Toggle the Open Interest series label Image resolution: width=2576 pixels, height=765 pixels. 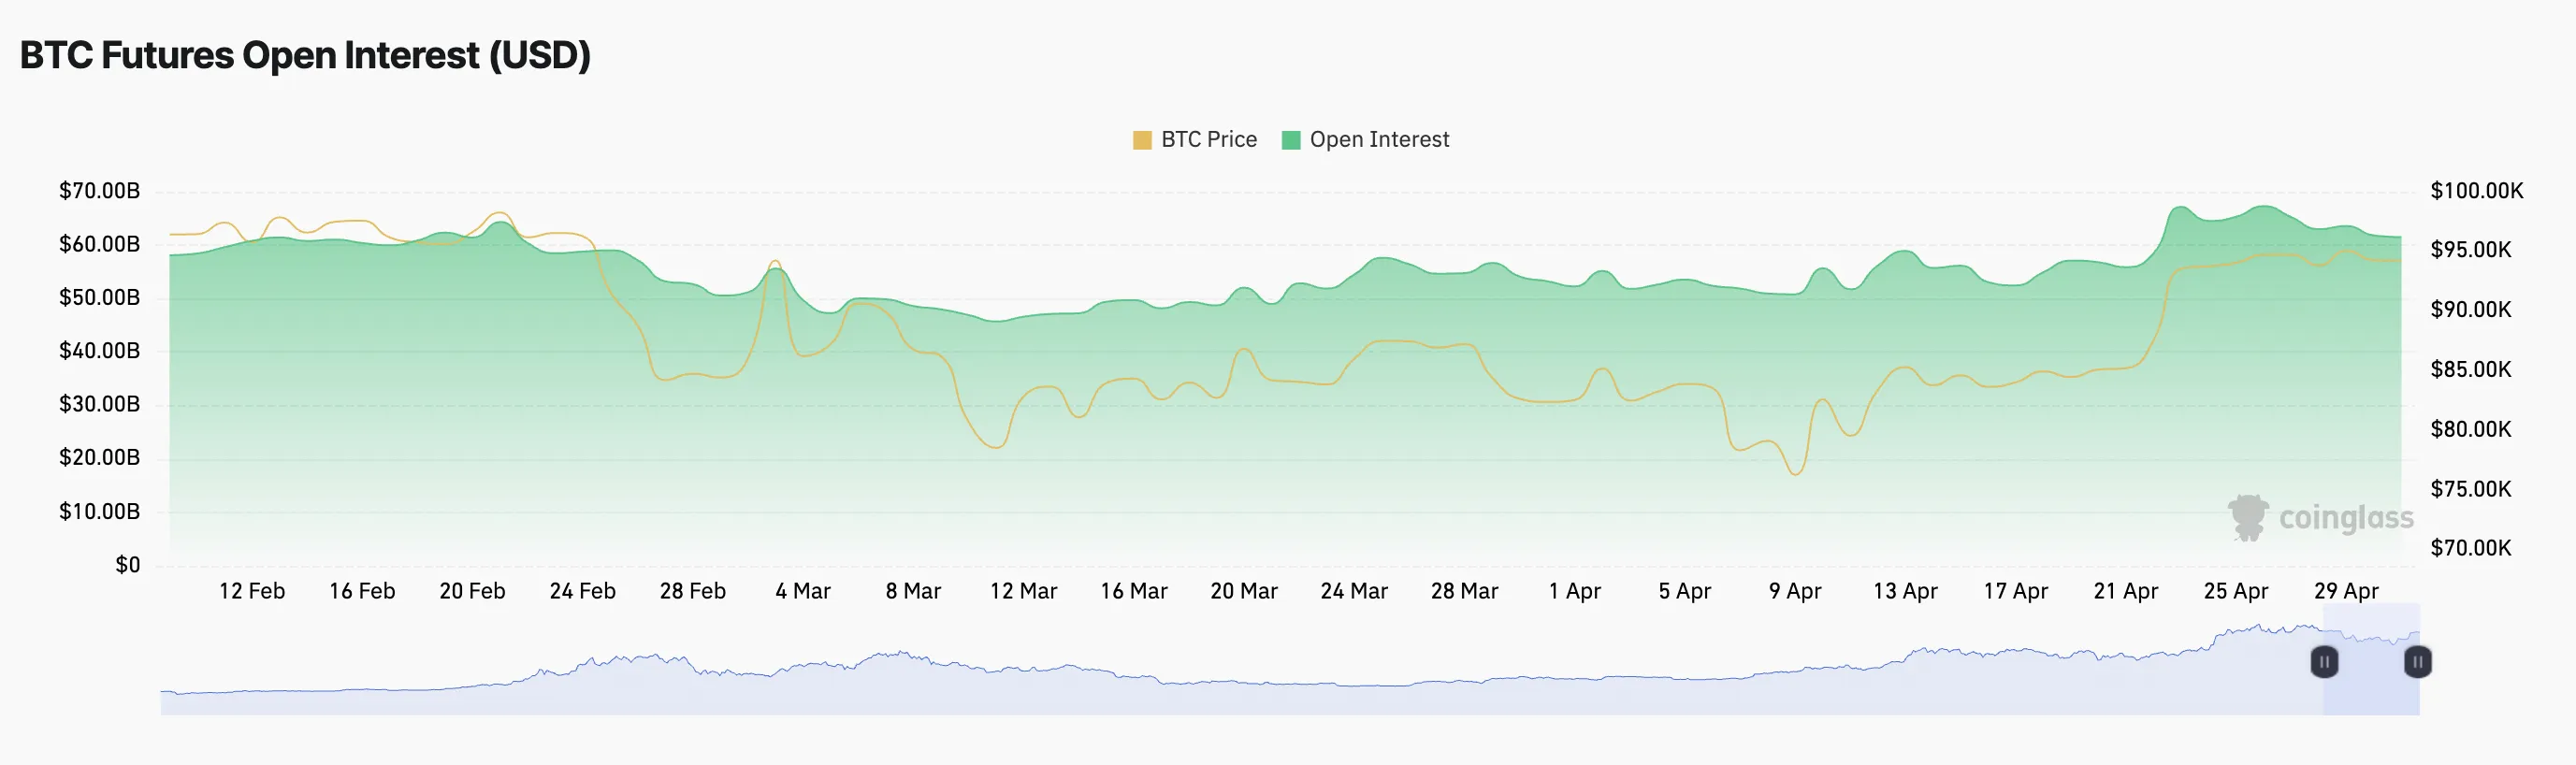[1379, 140]
